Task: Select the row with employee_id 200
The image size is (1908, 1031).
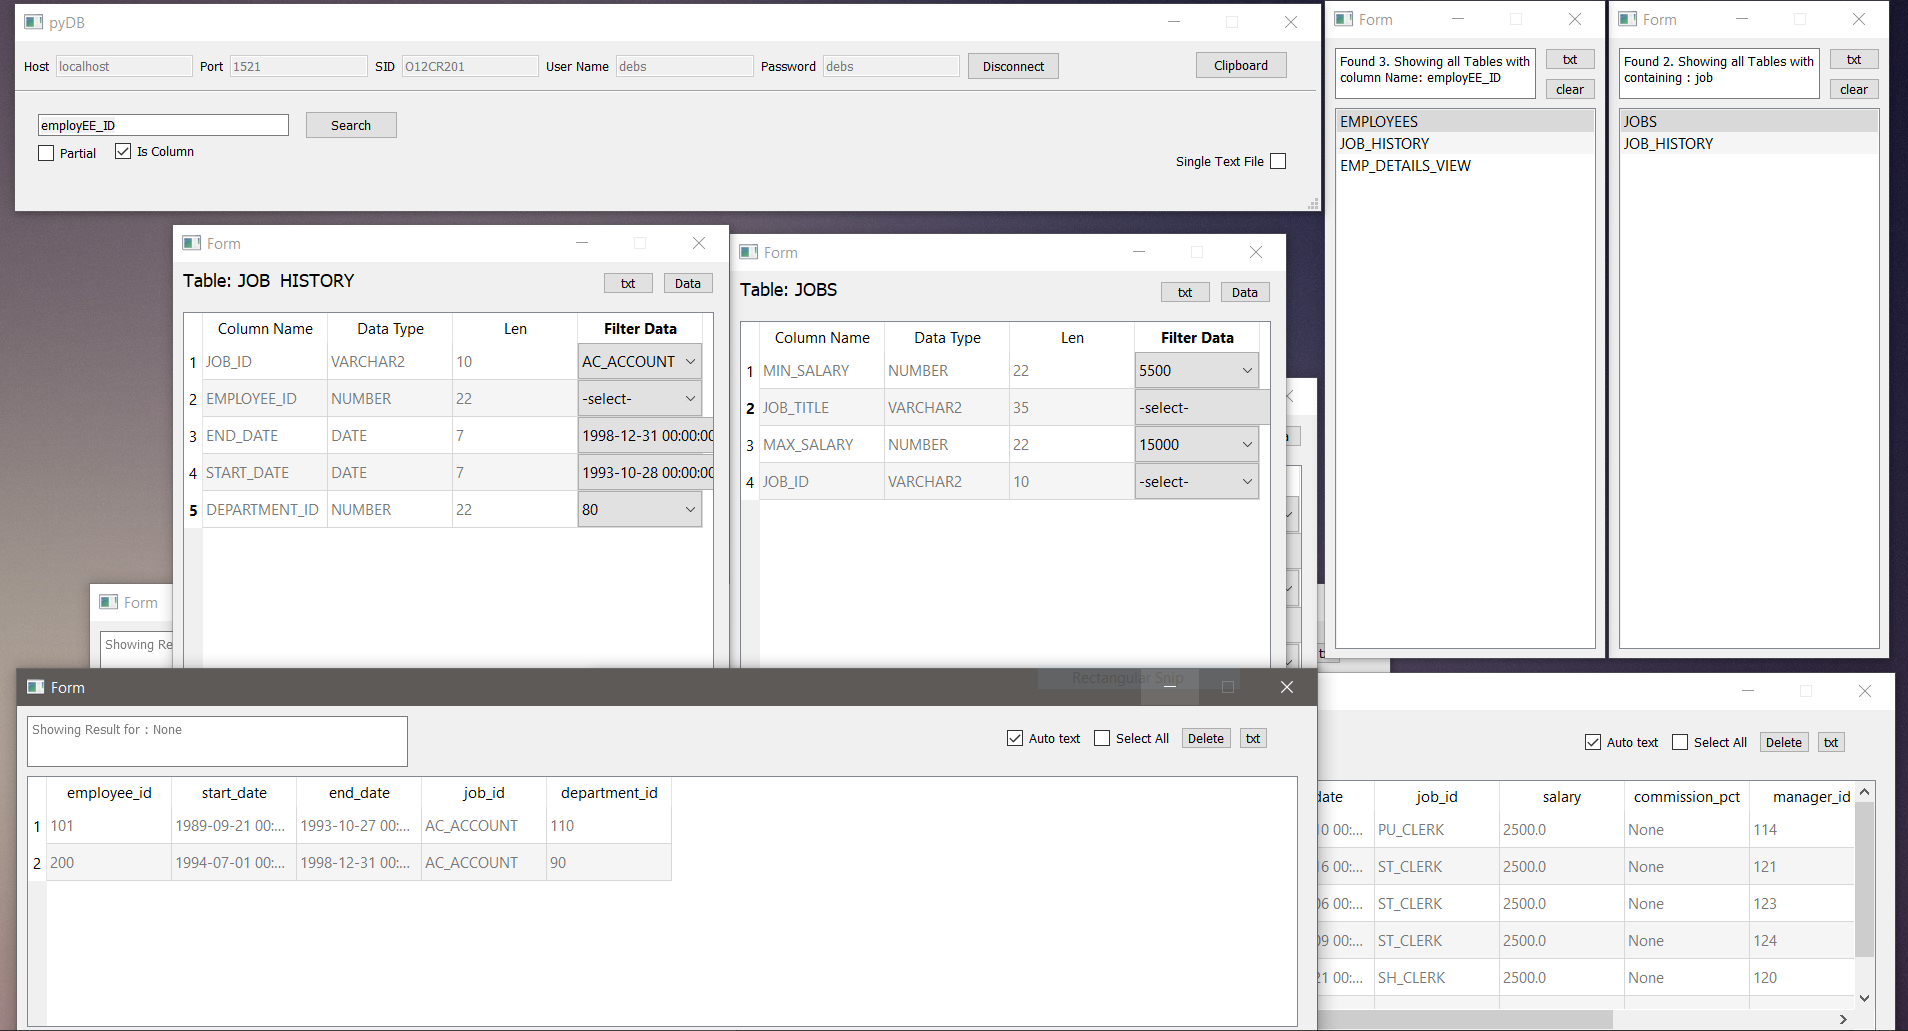Action: 359,862
